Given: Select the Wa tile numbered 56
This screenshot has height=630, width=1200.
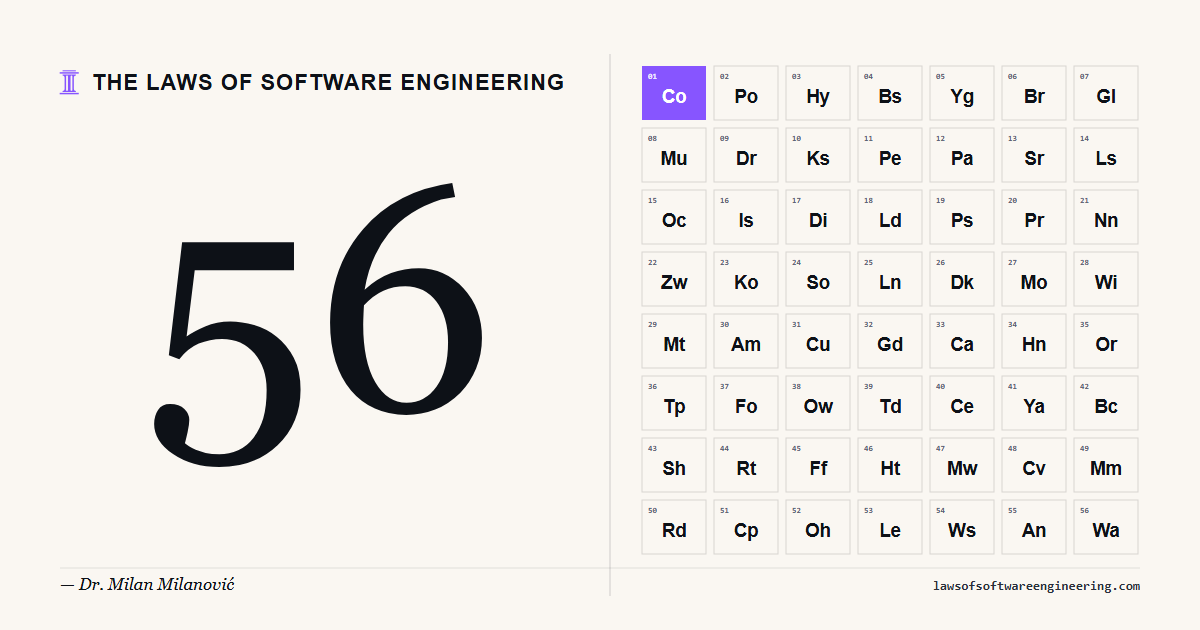Looking at the screenshot, I should point(1106,527).
